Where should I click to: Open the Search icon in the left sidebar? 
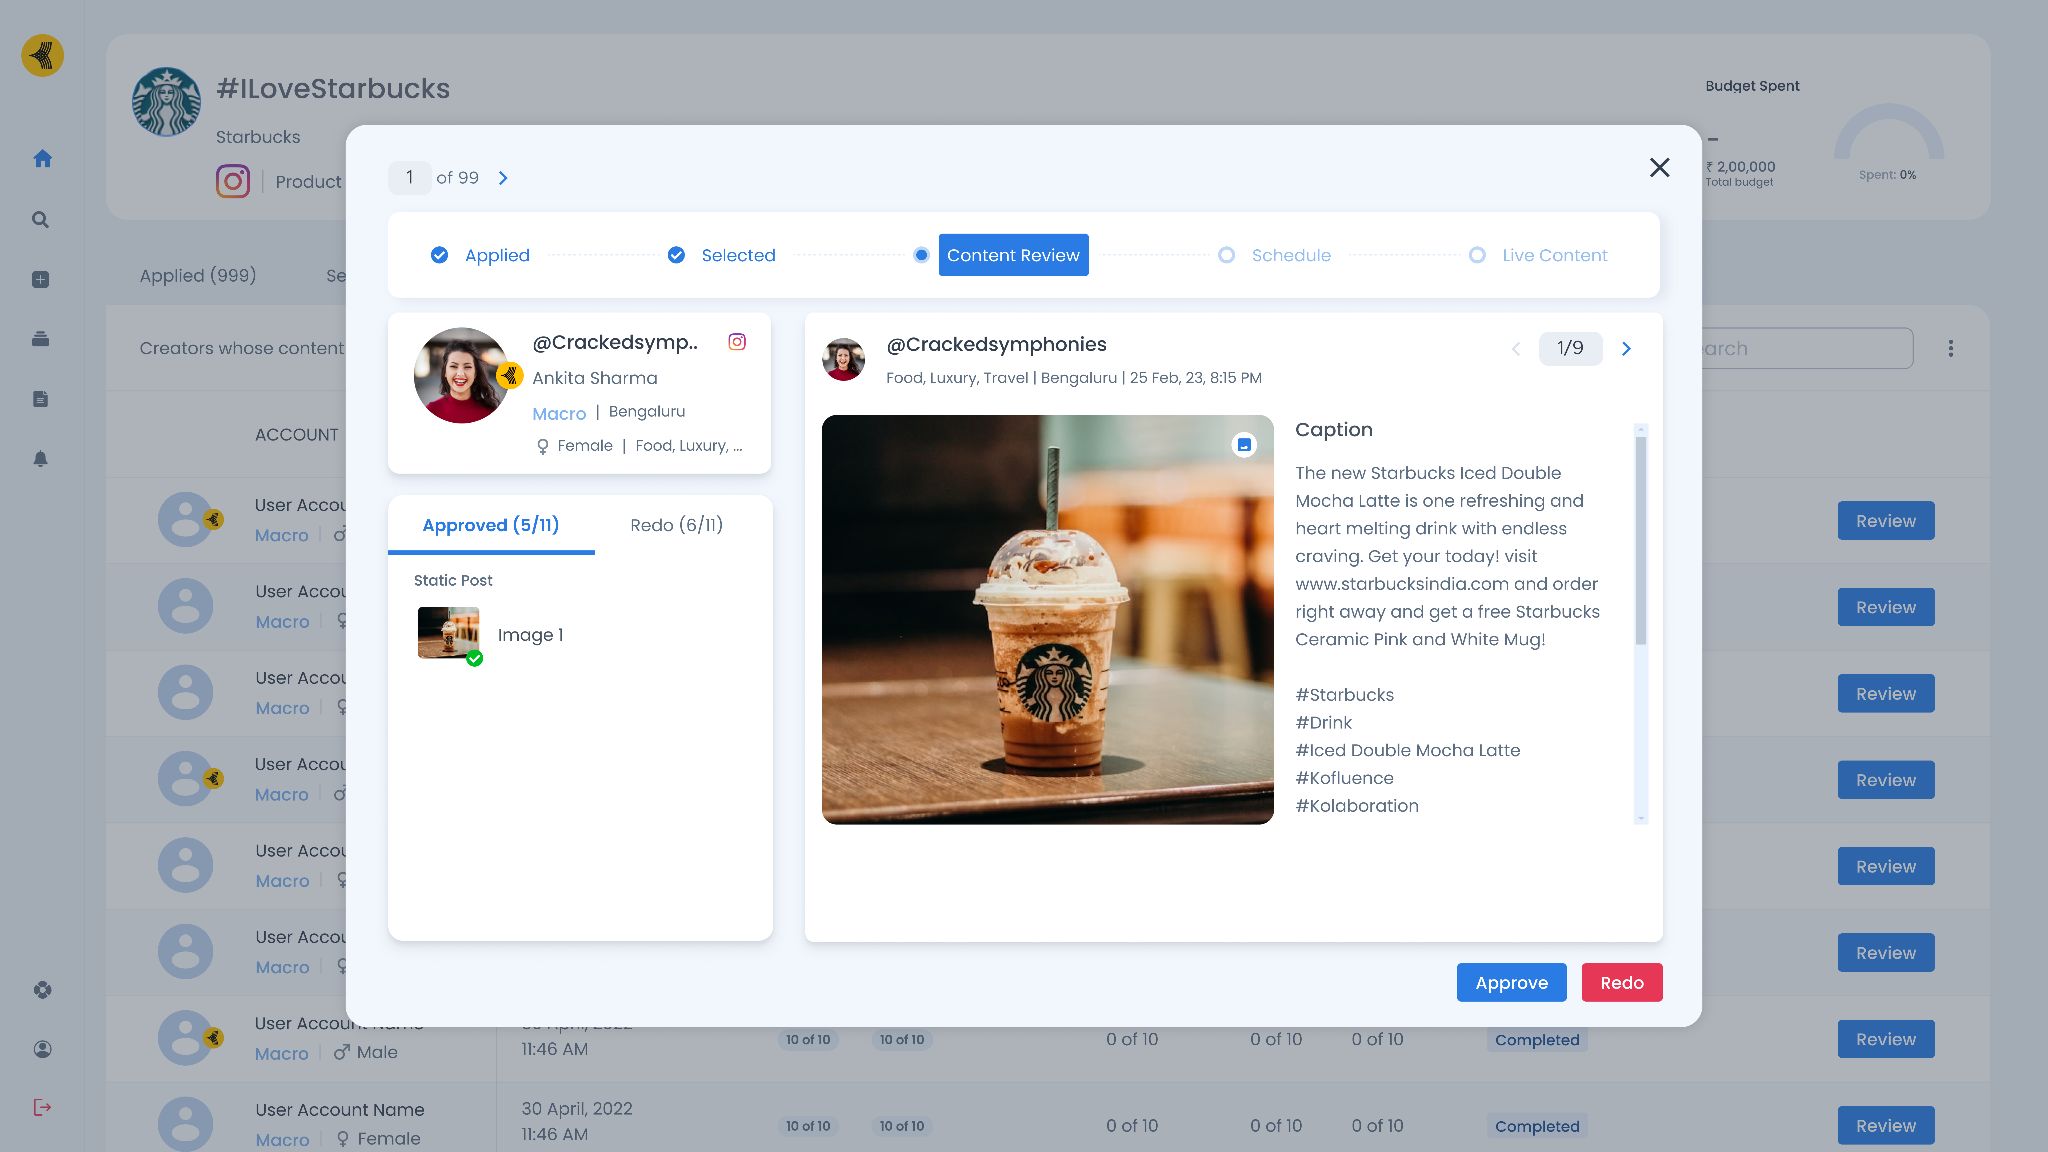coord(41,219)
